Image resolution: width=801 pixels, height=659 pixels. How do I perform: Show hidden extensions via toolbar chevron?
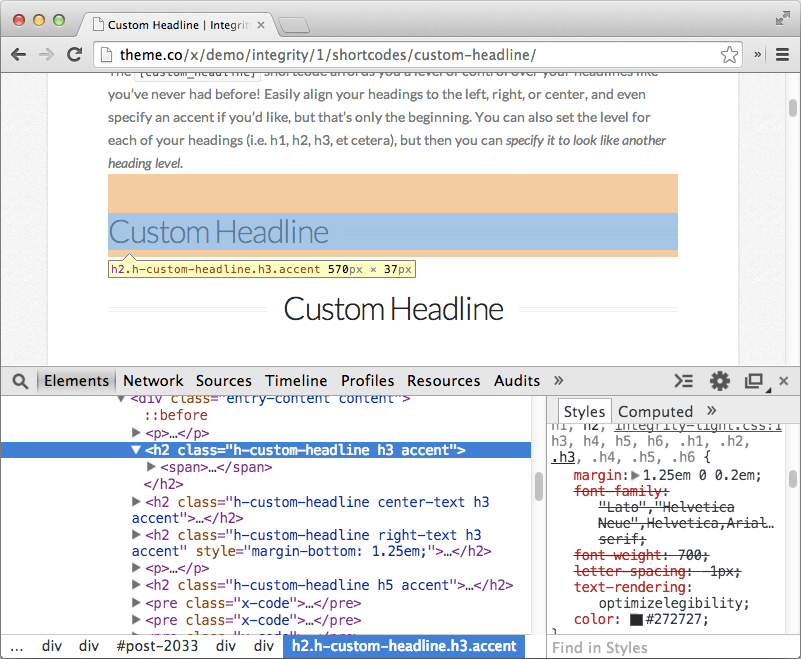758,54
